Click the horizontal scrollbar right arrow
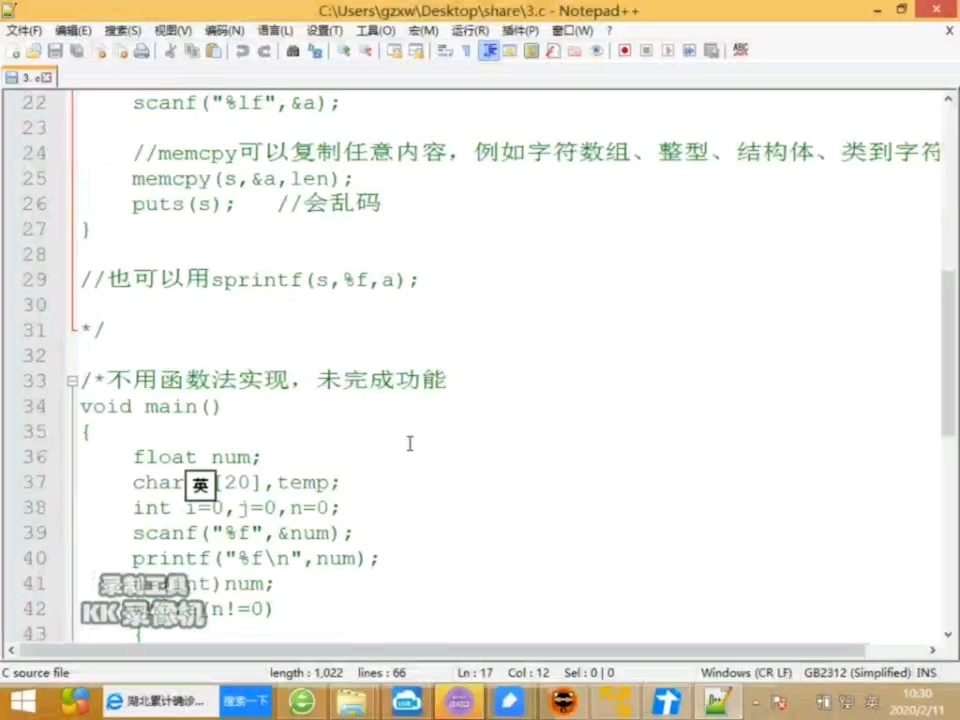The width and height of the screenshot is (960, 720). click(x=932, y=651)
